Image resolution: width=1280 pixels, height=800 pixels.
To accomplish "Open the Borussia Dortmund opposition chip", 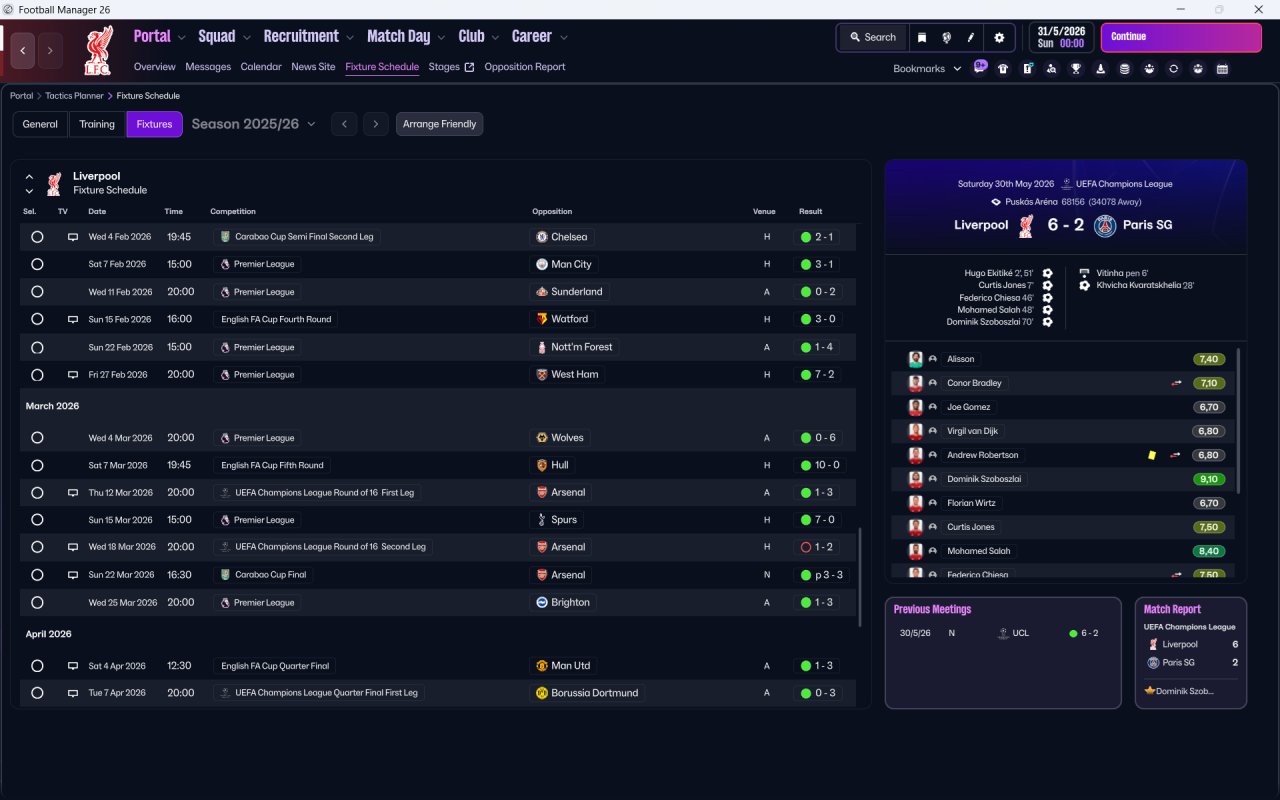I will tap(587, 693).
